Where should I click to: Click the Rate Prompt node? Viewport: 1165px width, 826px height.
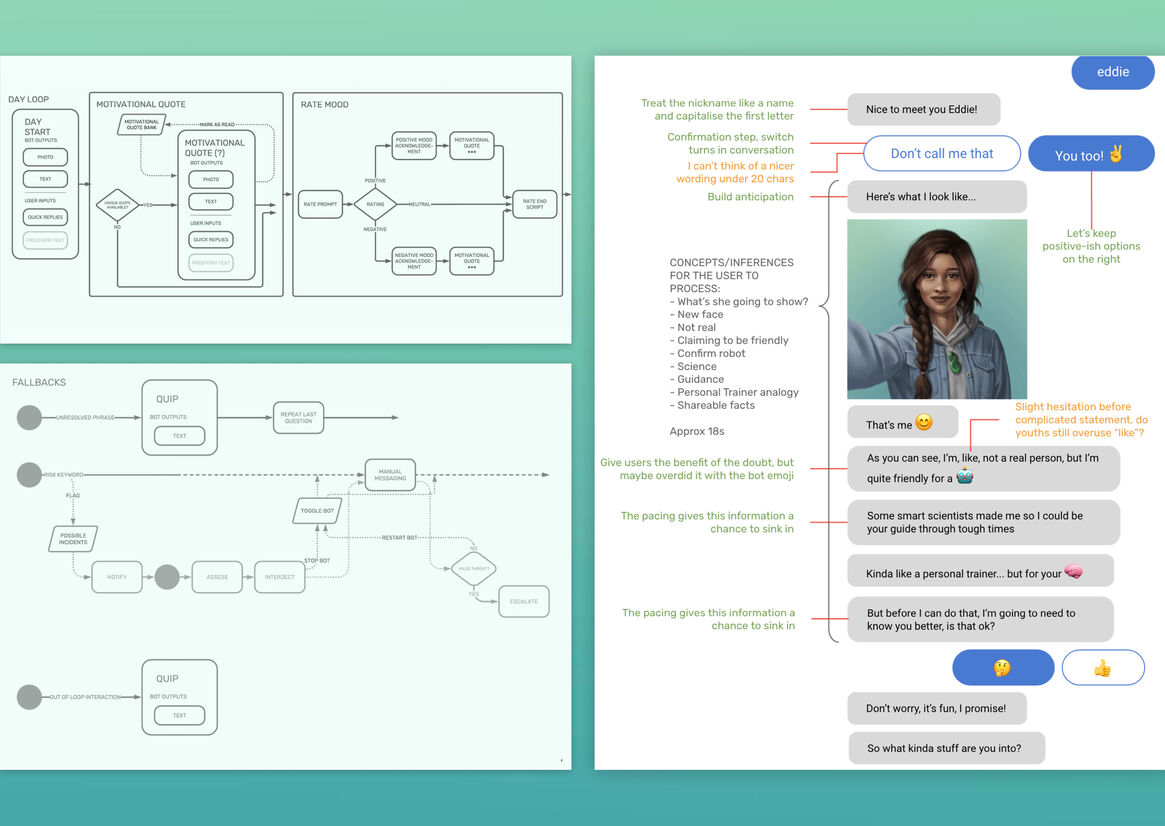320,204
